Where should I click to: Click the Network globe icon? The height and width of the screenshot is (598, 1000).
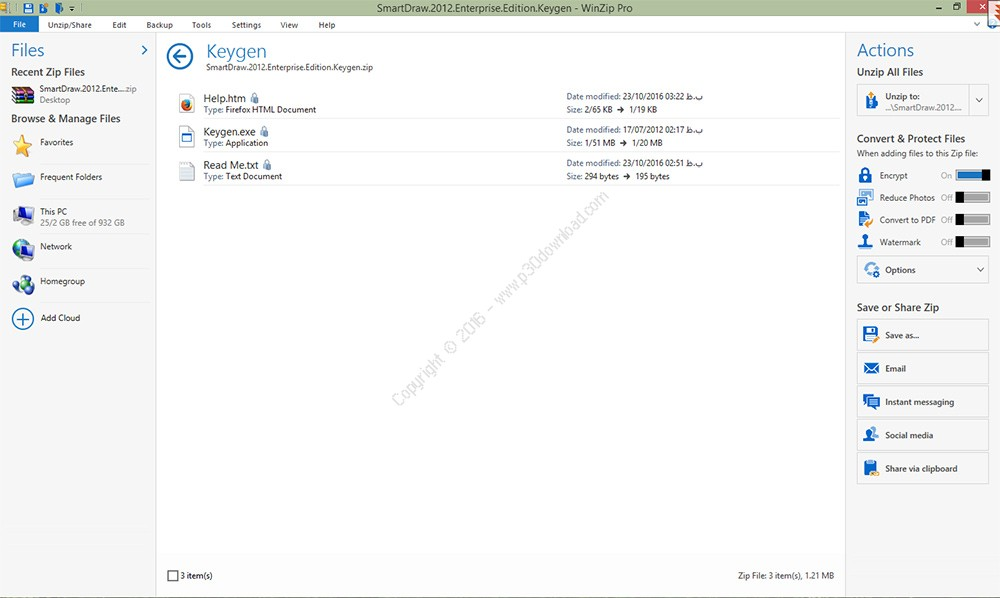23,249
